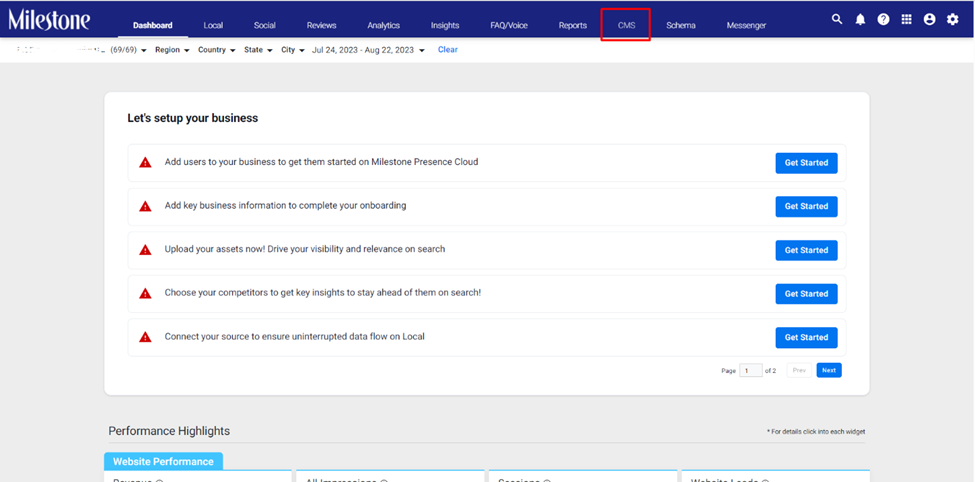Click warning icon beside key business information
This screenshot has height=482, width=975.
146,206
